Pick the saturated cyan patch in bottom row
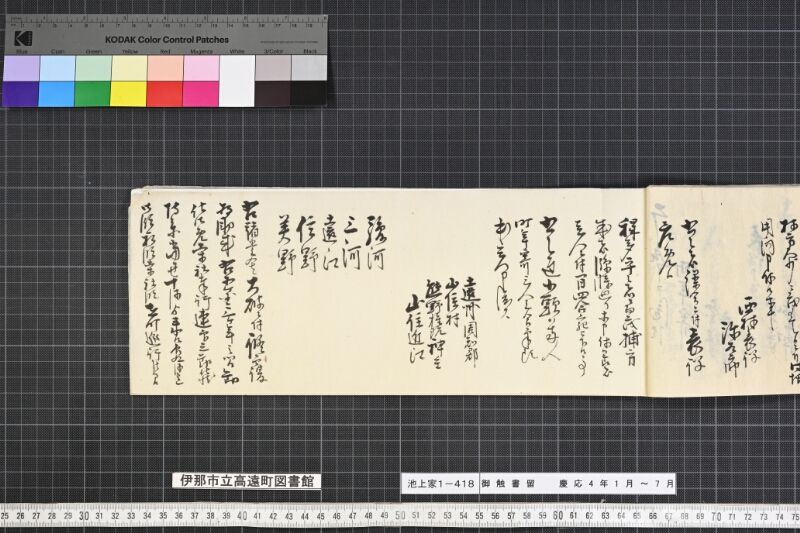The height and width of the screenshot is (533, 800). coord(57,94)
